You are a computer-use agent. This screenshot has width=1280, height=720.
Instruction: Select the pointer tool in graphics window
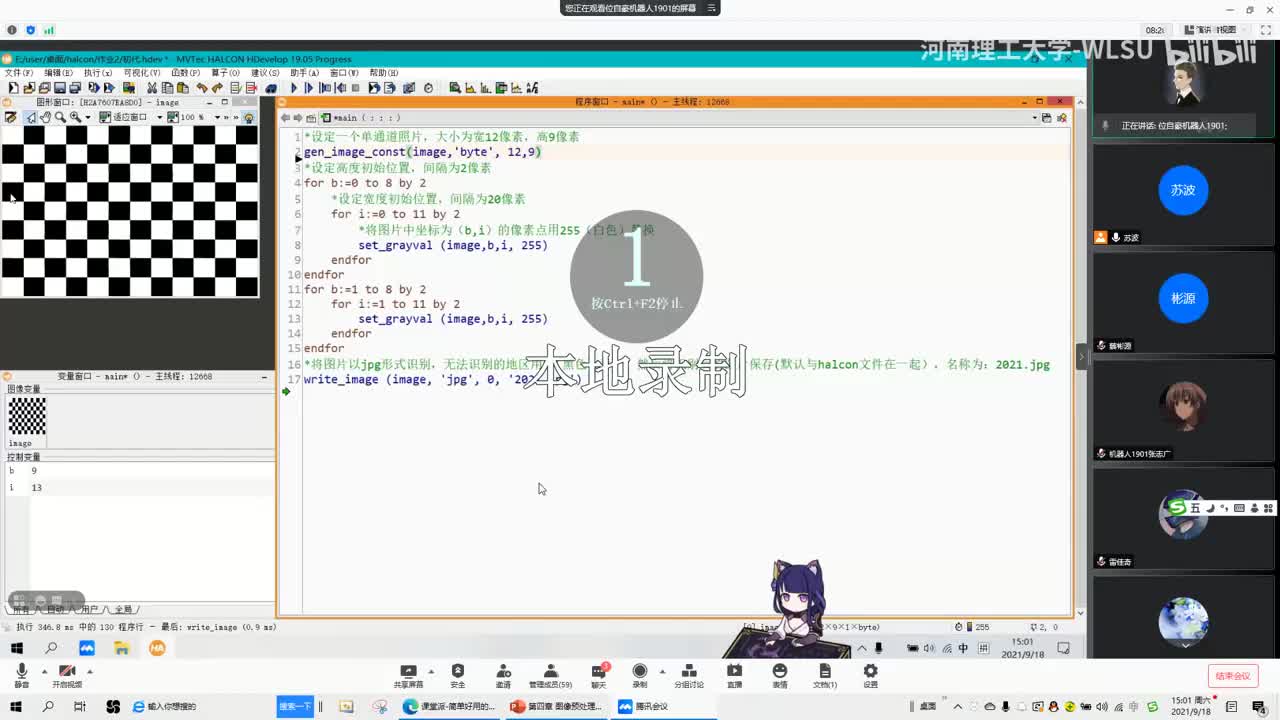(31, 117)
